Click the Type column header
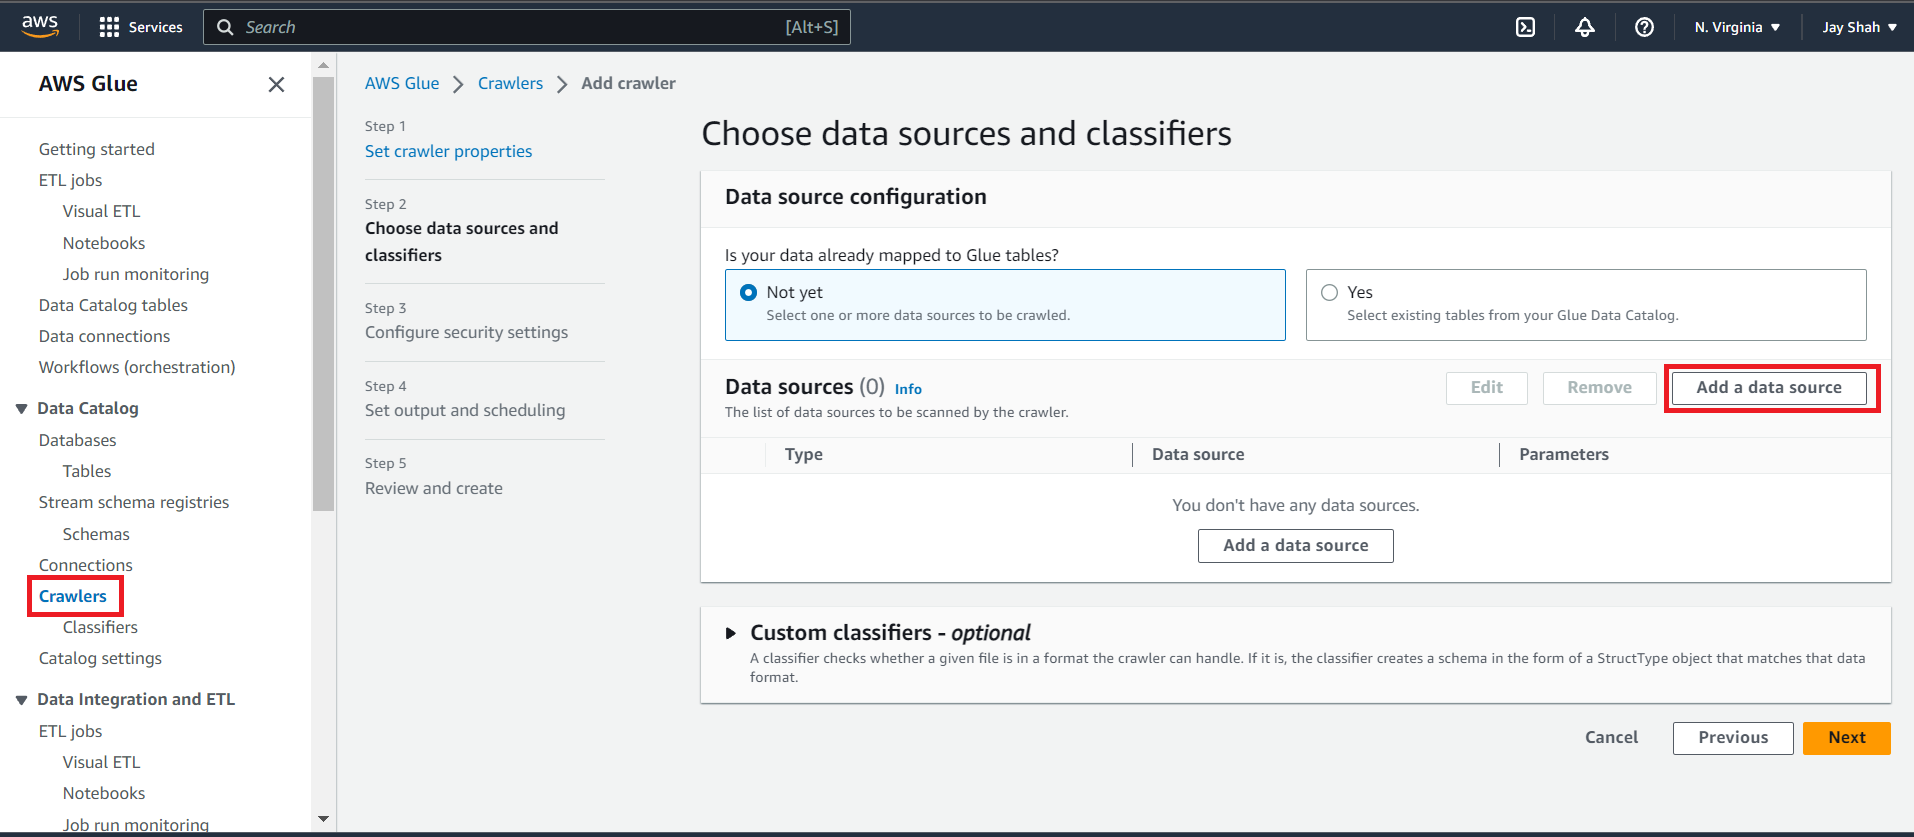 804,455
